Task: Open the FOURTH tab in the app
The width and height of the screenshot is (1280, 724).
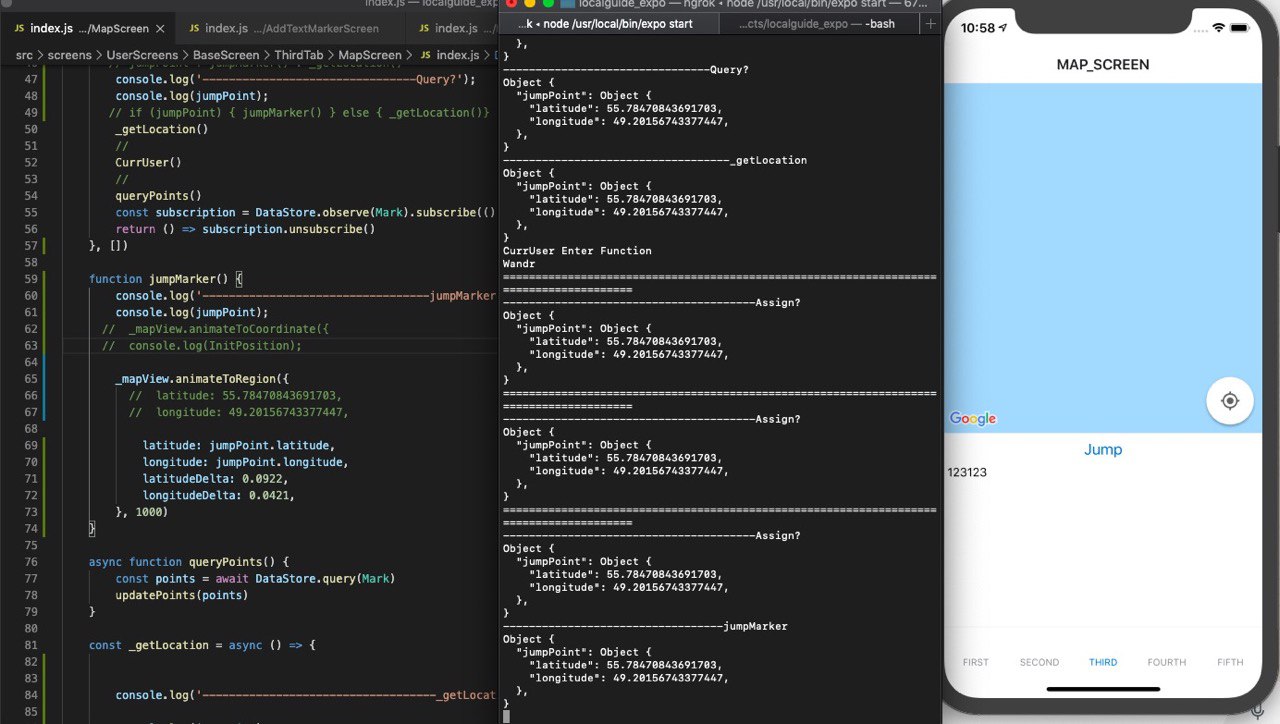Action: [x=1167, y=662]
